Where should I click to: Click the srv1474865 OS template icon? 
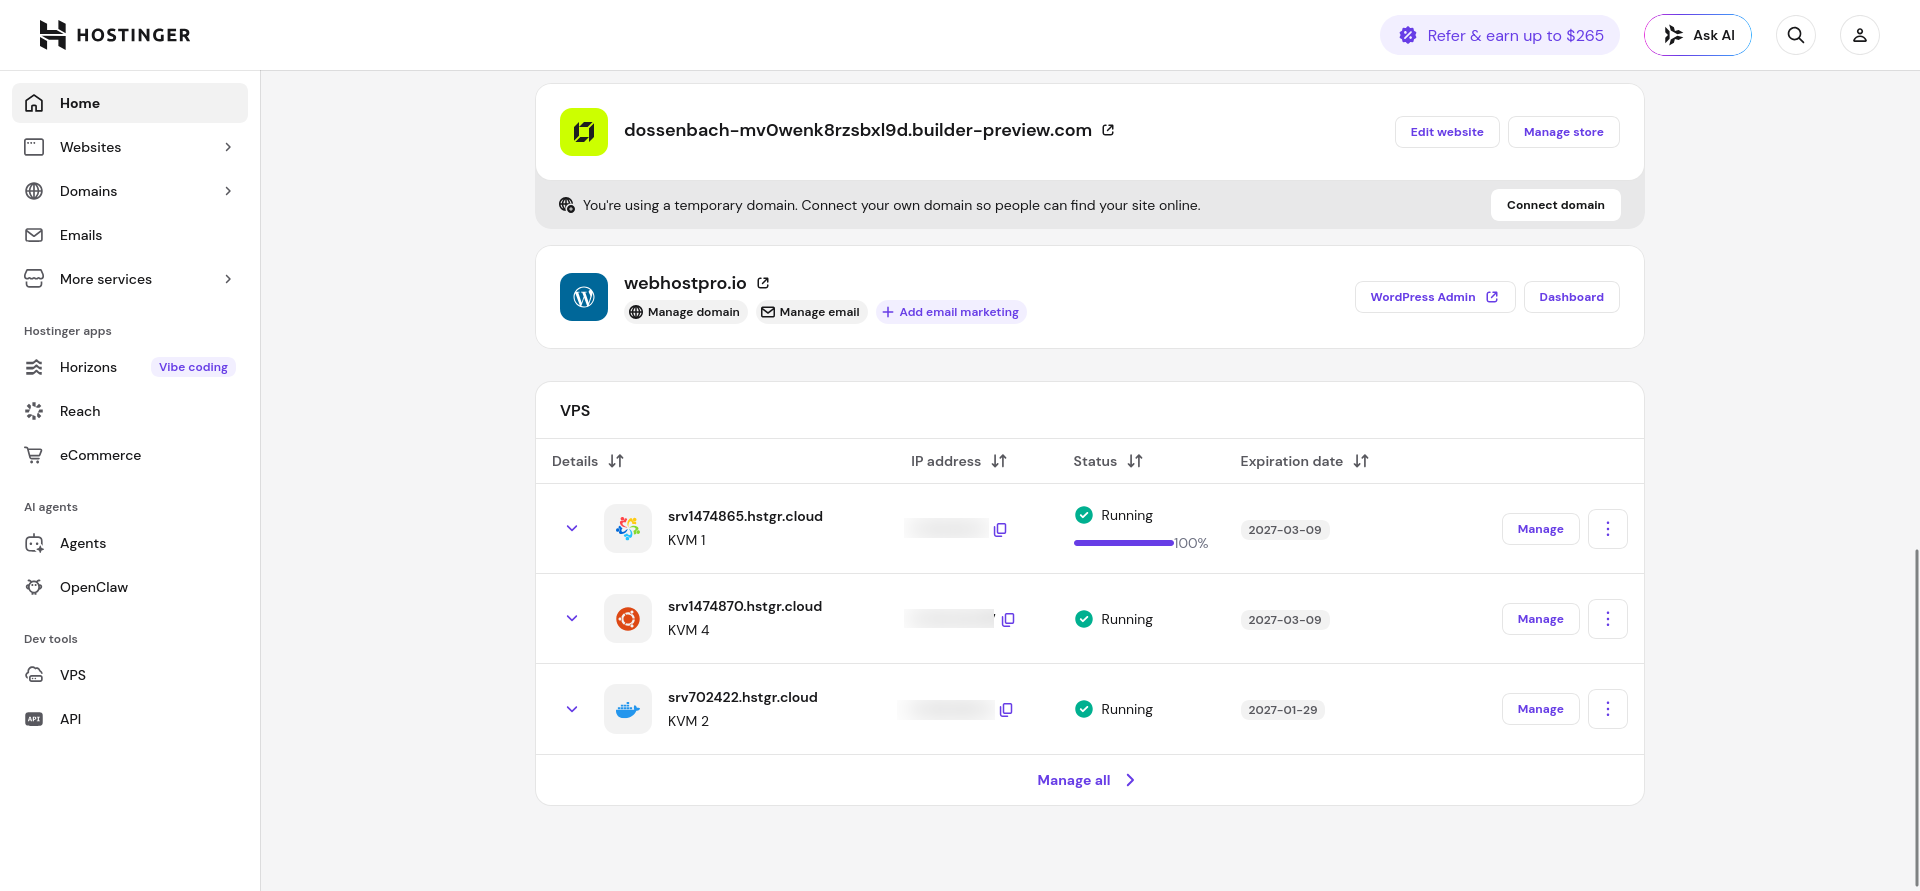pos(628,529)
